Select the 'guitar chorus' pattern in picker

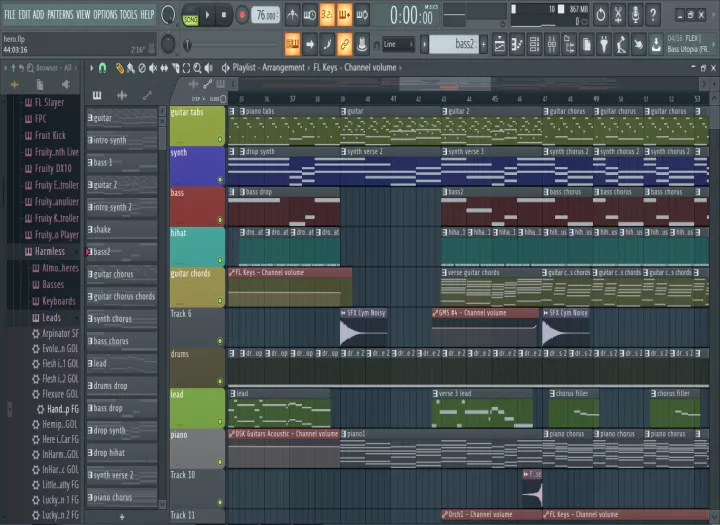(x=122, y=274)
